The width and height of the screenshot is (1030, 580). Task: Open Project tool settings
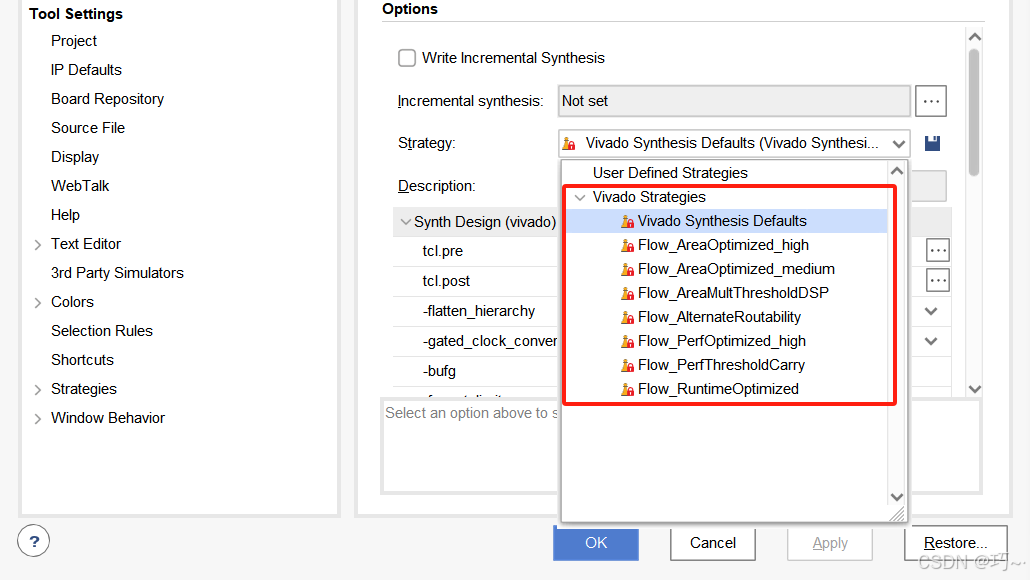[74, 41]
